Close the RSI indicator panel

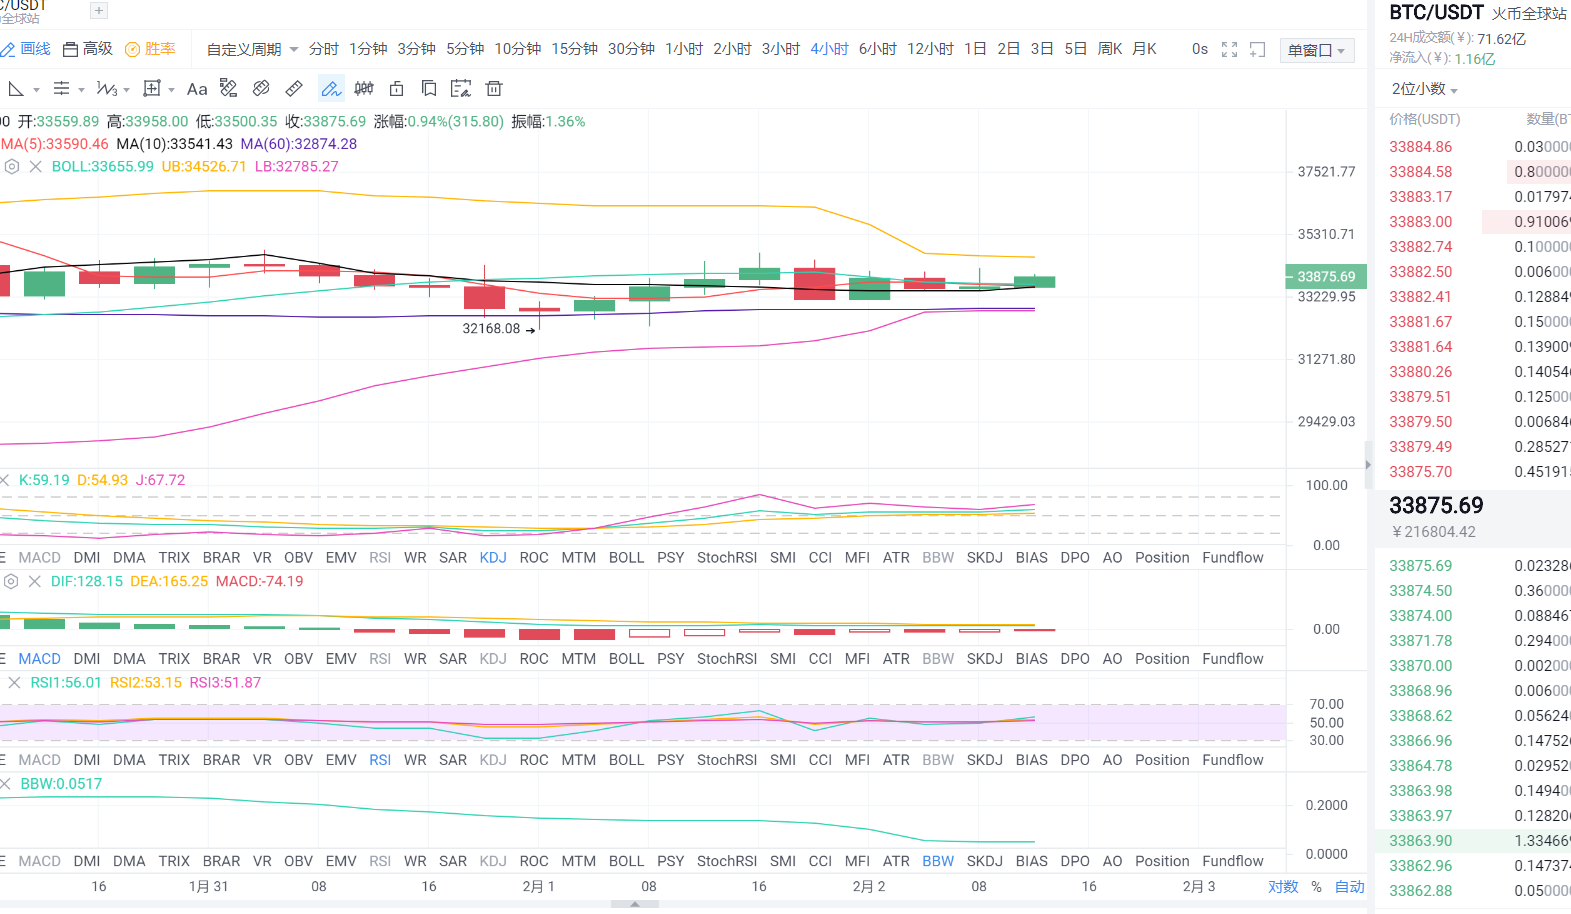14,683
